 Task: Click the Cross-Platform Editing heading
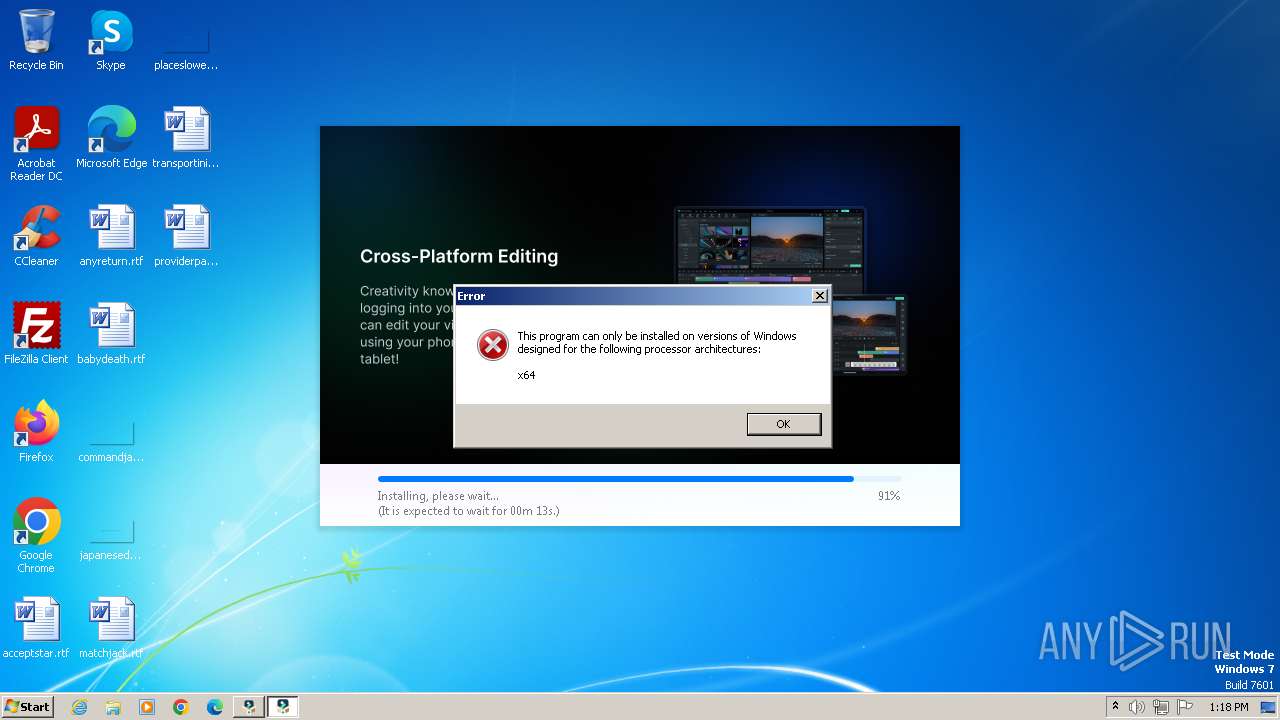click(x=459, y=256)
